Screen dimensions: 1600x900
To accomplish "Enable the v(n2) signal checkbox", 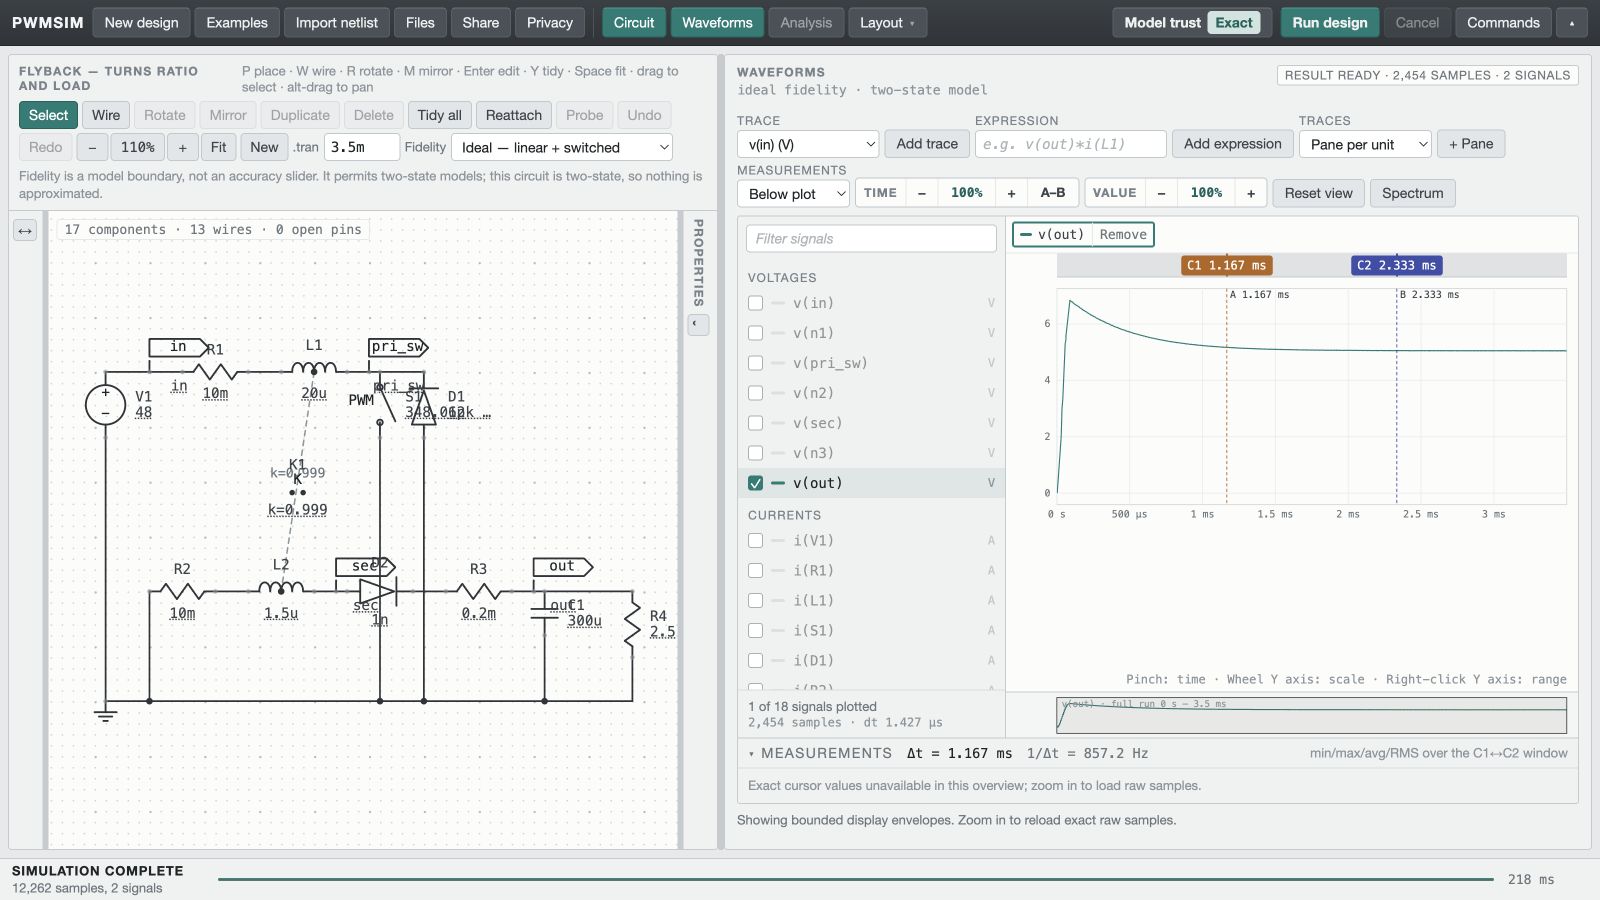I will pyautogui.click(x=755, y=393).
